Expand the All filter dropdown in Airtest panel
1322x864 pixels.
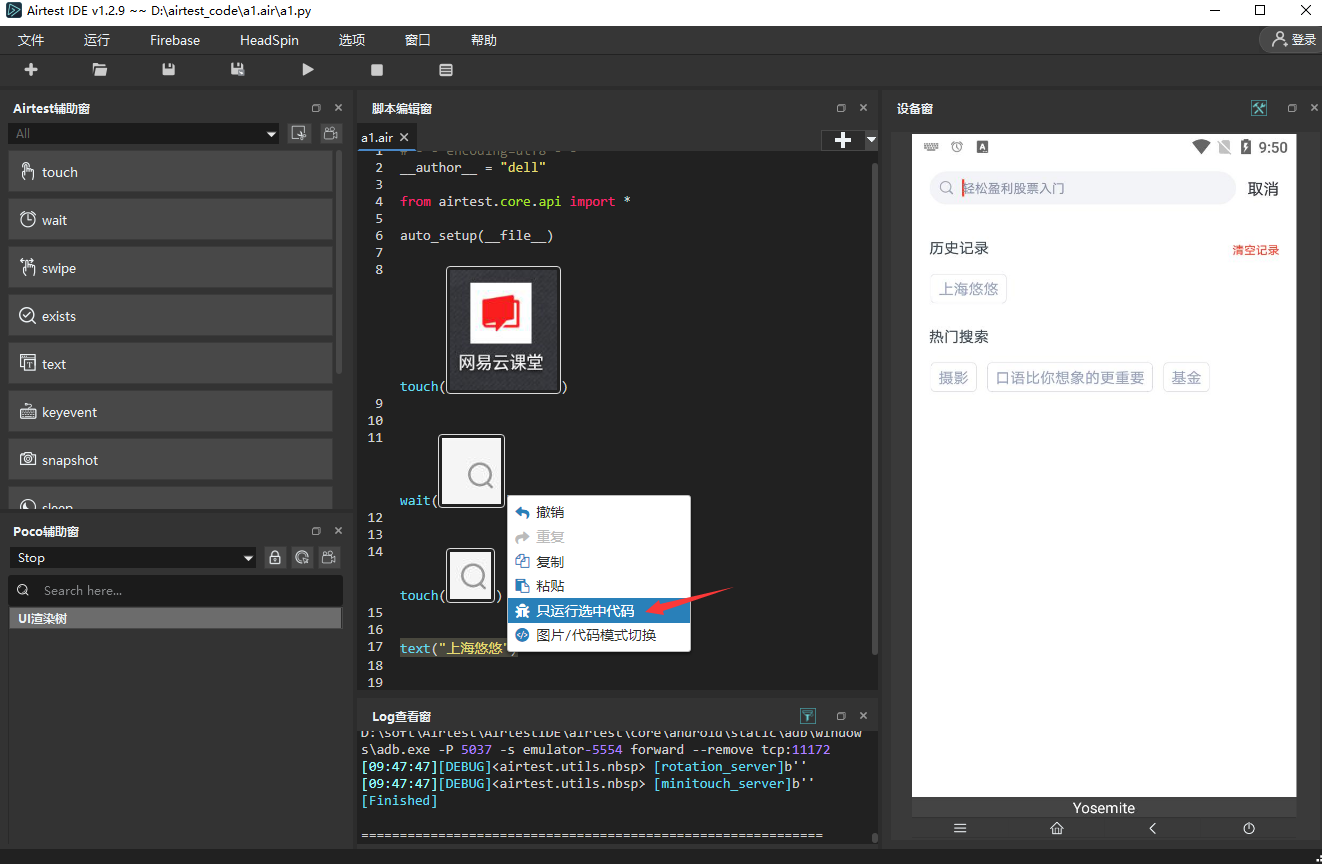(143, 134)
